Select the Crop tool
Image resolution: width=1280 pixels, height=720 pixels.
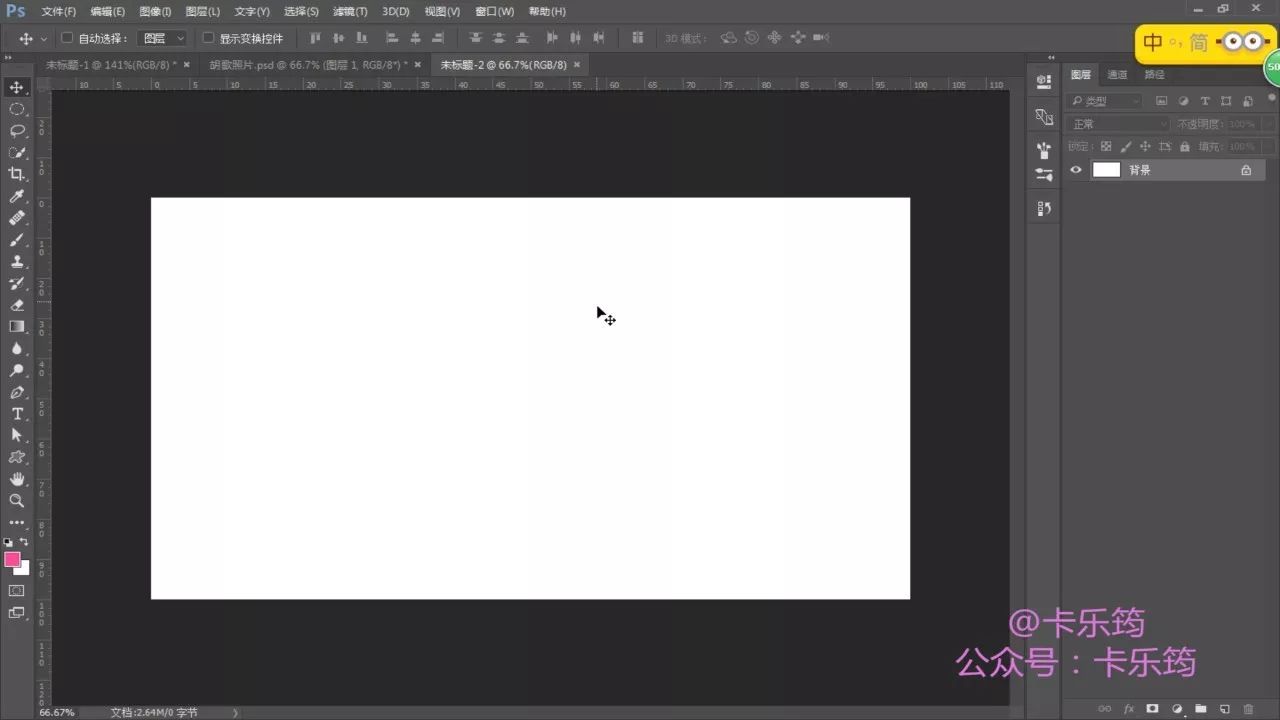(x=17, y=174)
